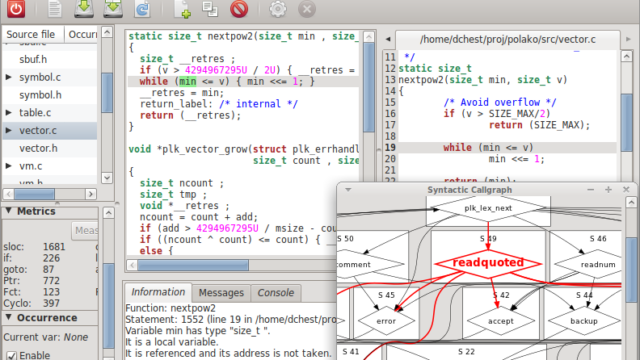This screenshot has width=640, height=360.
Task: Select sbuf.h in the file list
Action: [33, 59]
